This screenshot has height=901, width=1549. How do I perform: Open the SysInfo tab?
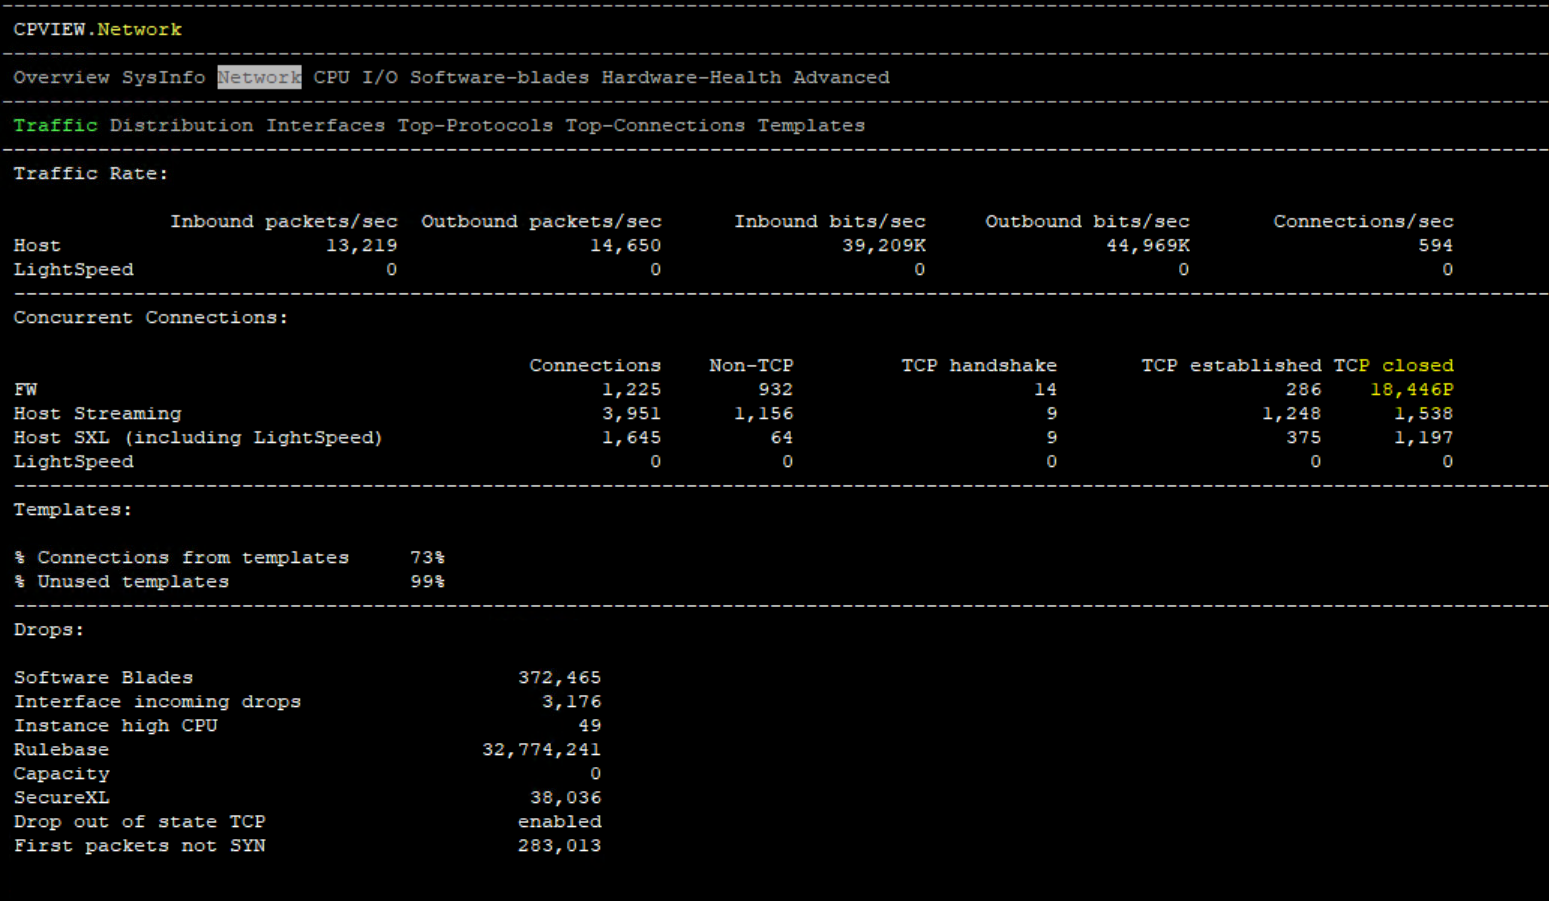(x=163, y=77)
